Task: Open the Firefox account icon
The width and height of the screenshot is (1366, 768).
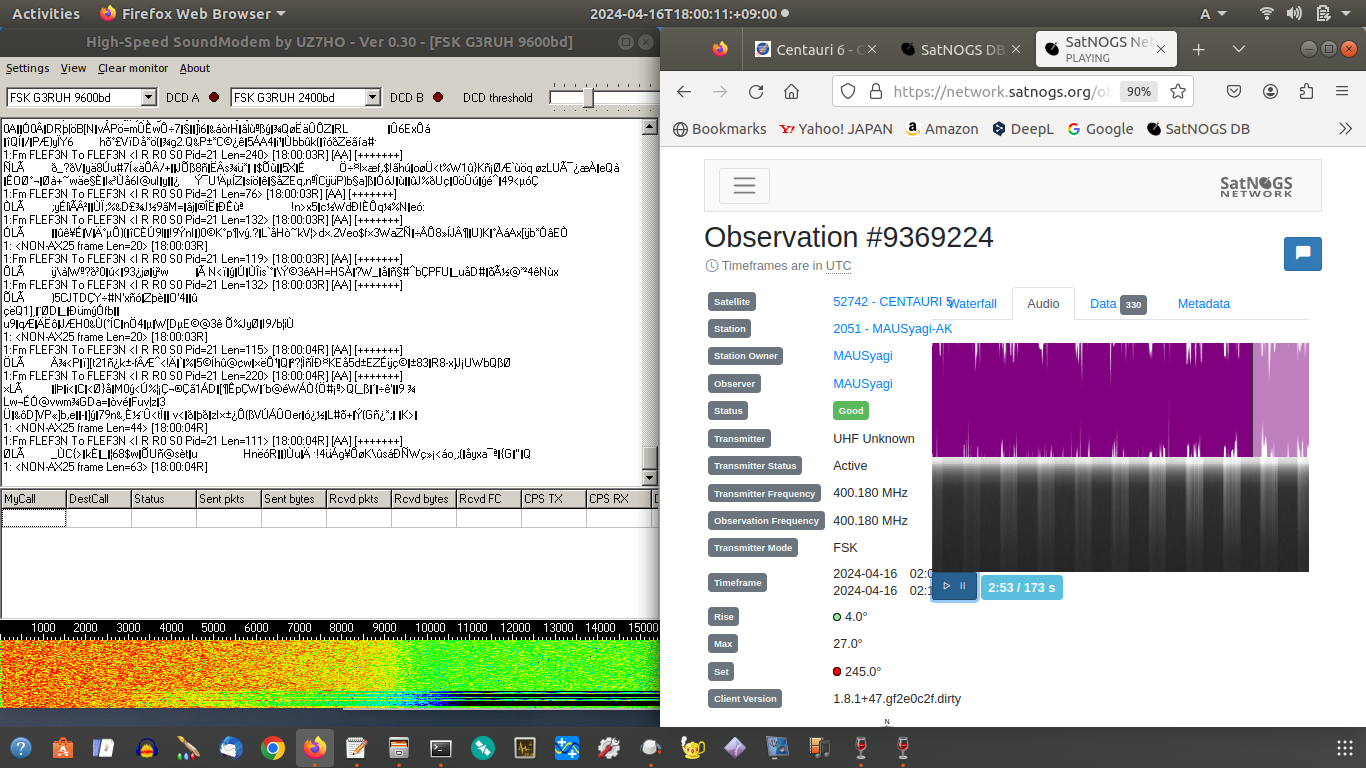Action: tap(1270, 91)
